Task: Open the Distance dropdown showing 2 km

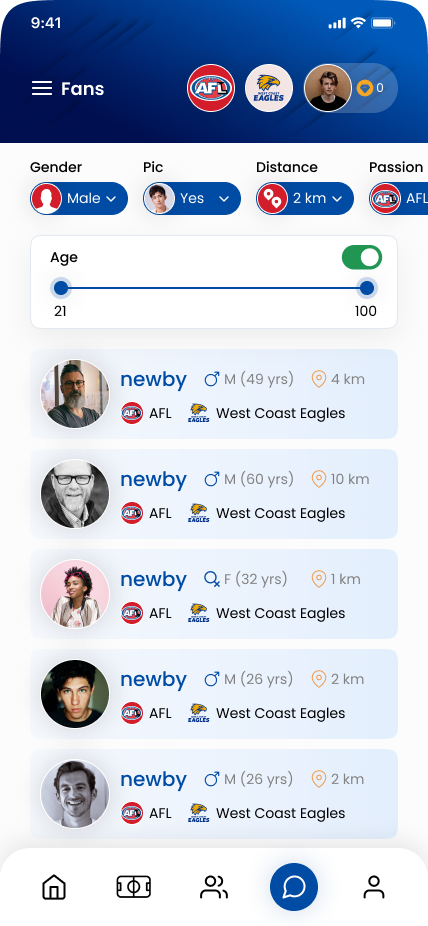Action: pyautogui.click(x=305, y=198)
